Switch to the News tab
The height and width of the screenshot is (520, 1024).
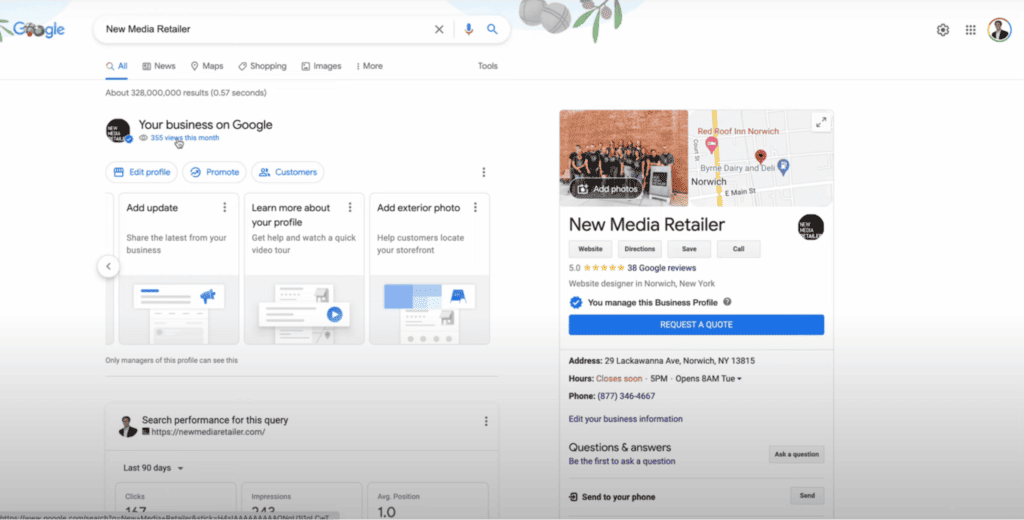point(159,66)
